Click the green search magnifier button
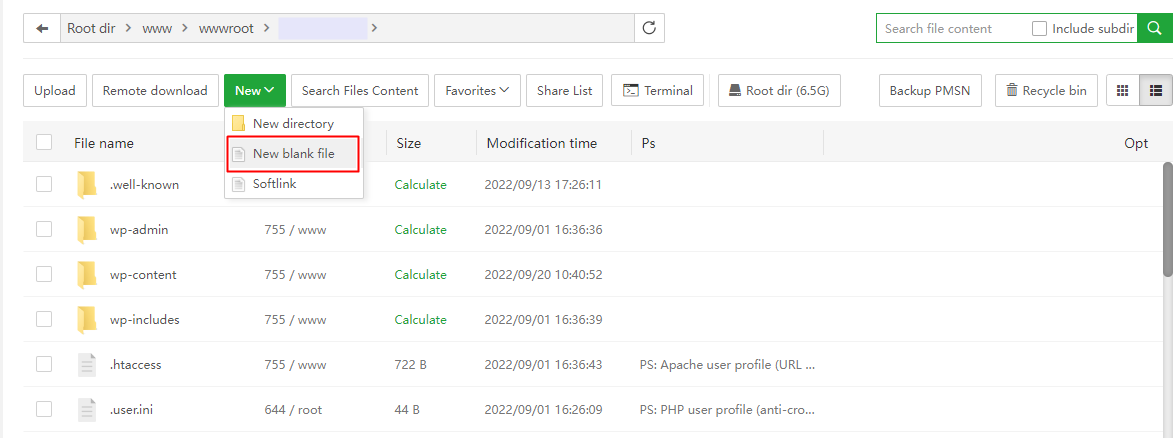 1156,28
